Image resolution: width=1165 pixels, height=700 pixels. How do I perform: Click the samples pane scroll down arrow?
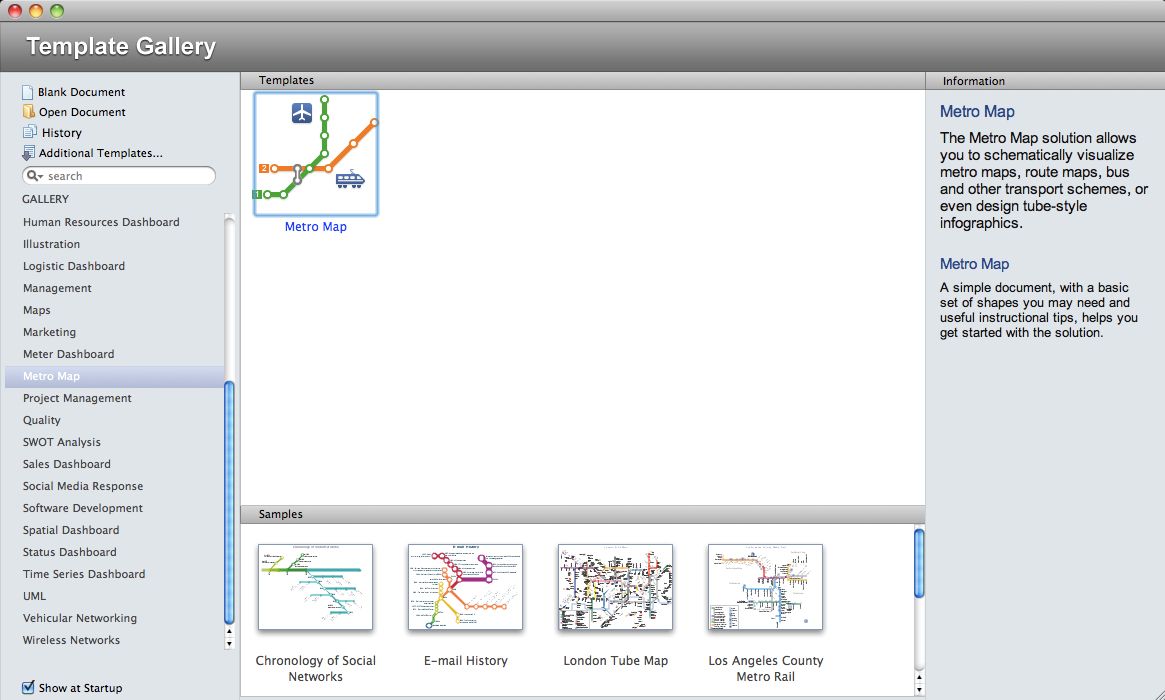(919, 689)
